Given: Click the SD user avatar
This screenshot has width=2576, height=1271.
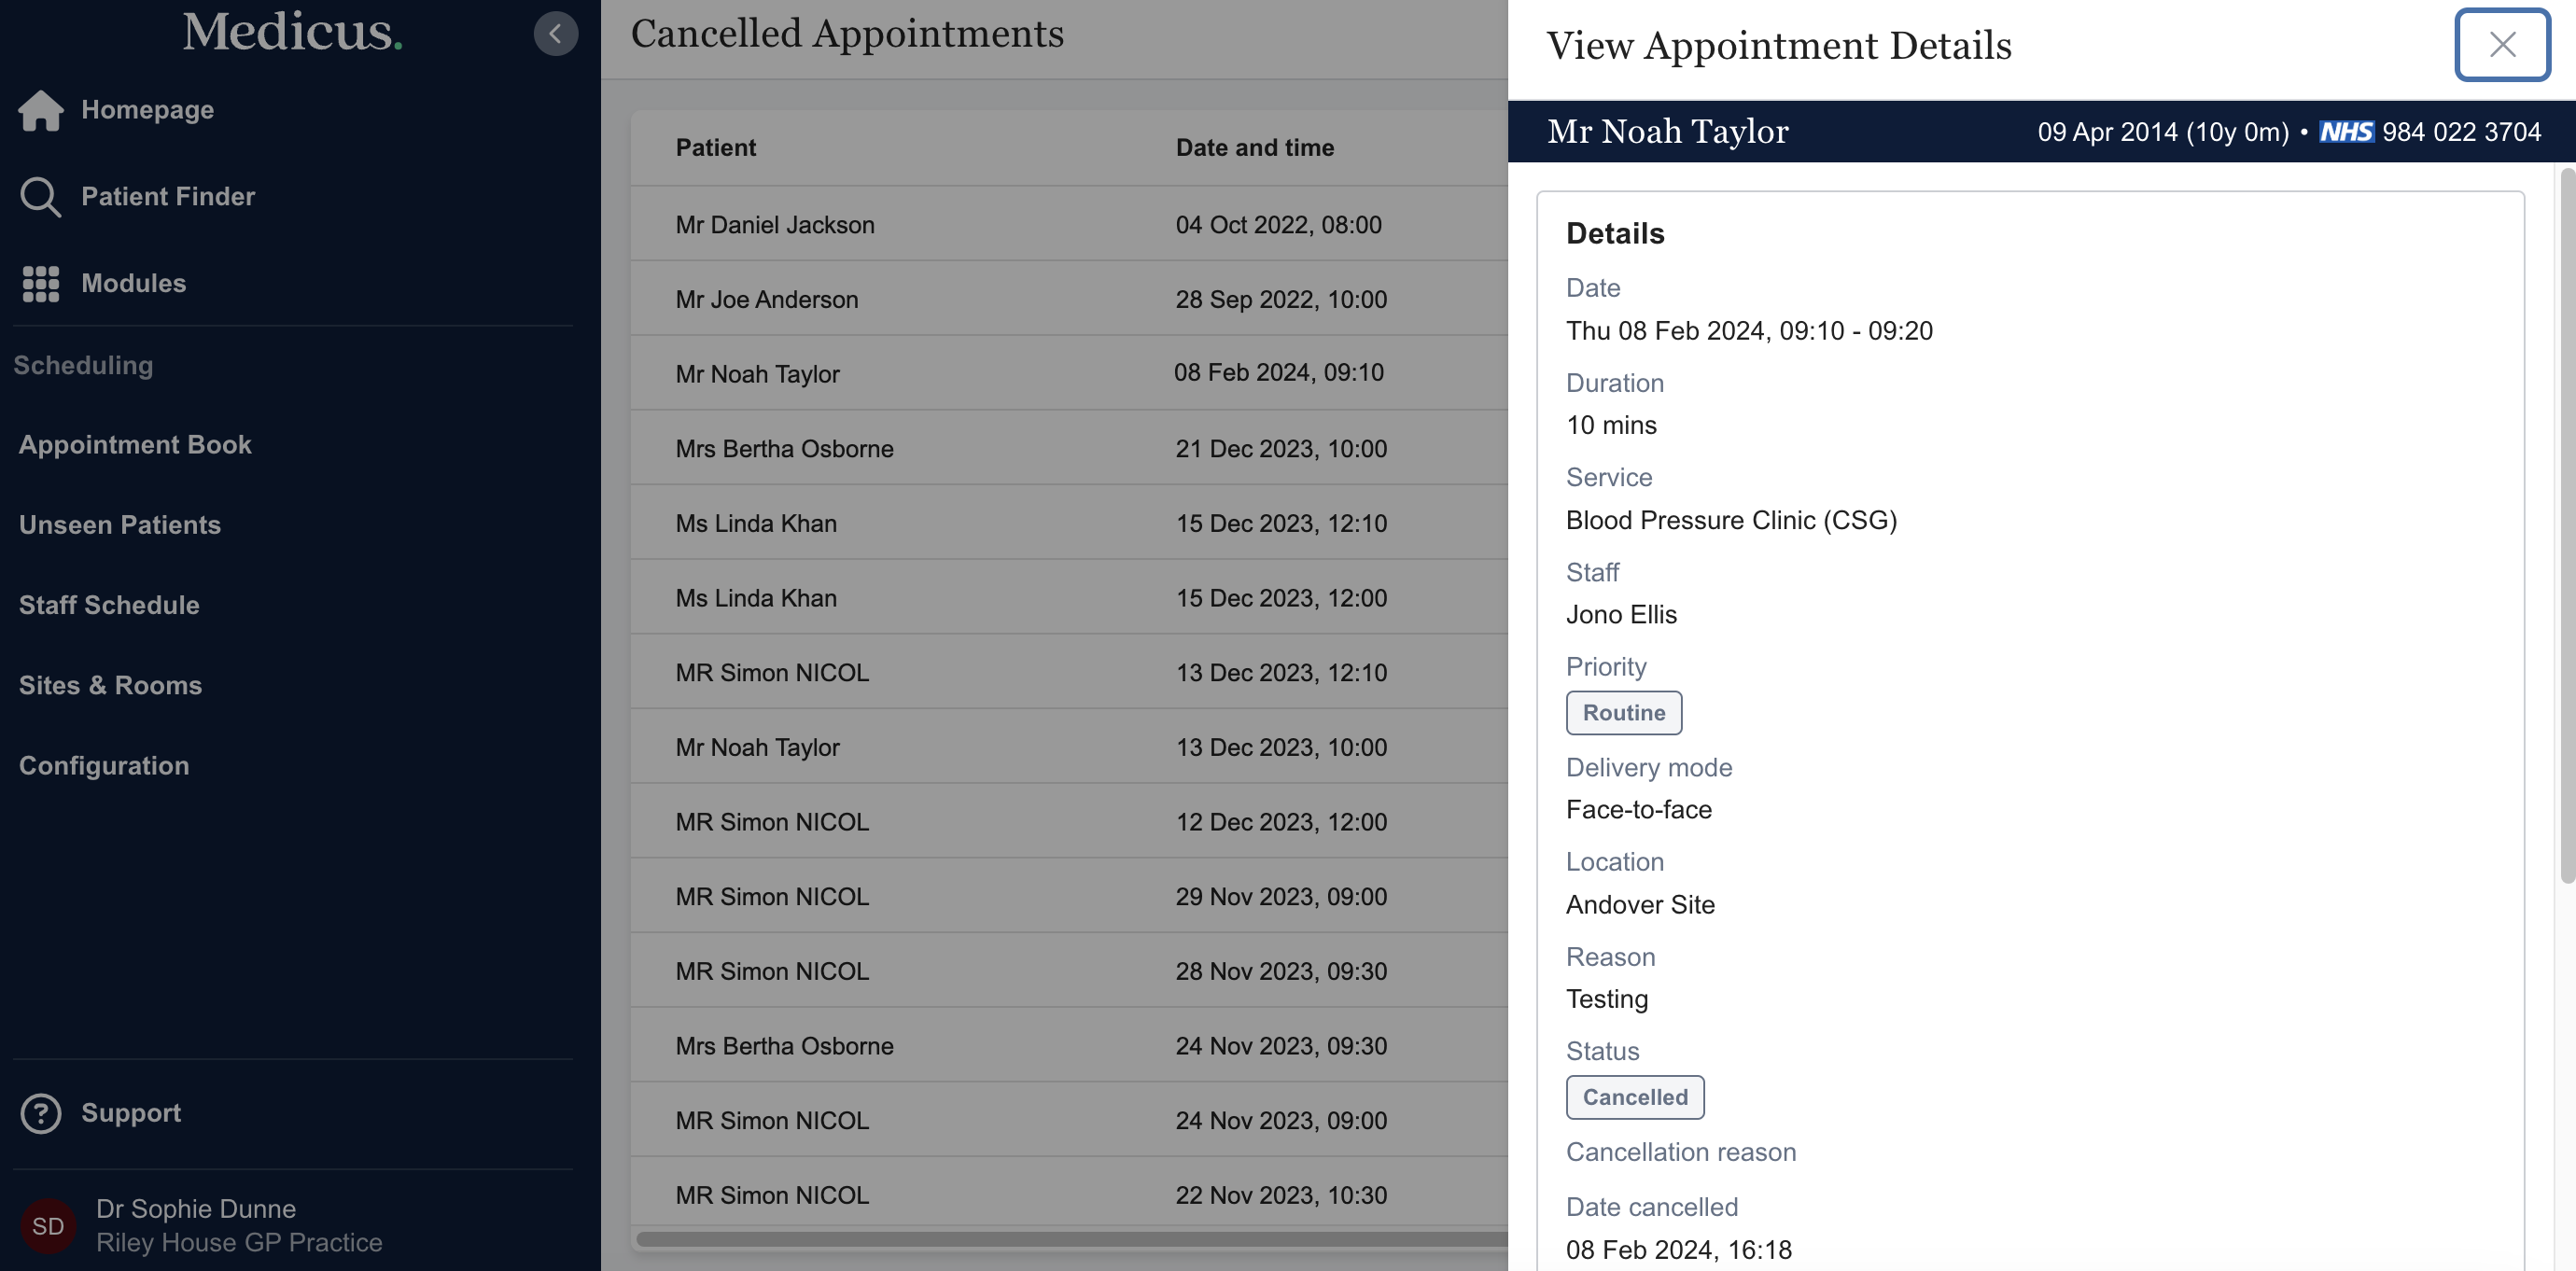Looking at the screenshot, I should (48, 1226).
